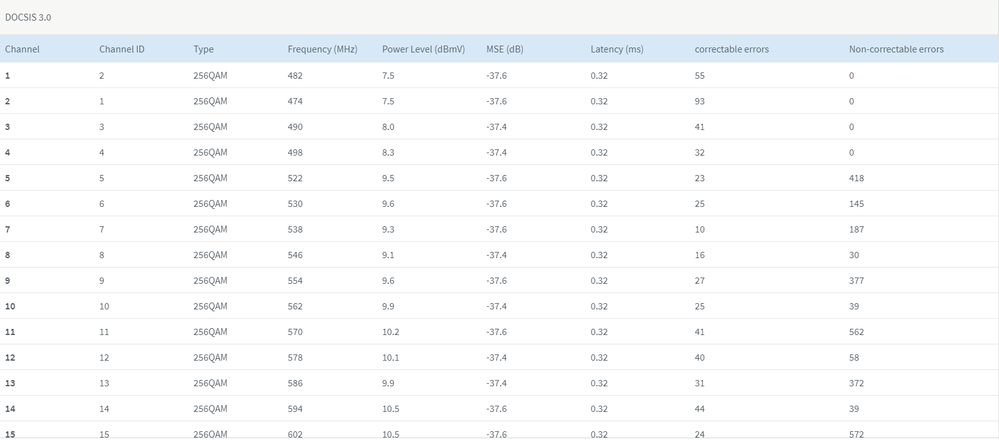999x440 pixels.
Task: Click the Channel ID column header
Action: pyautogui.click(x=122, y=49)
